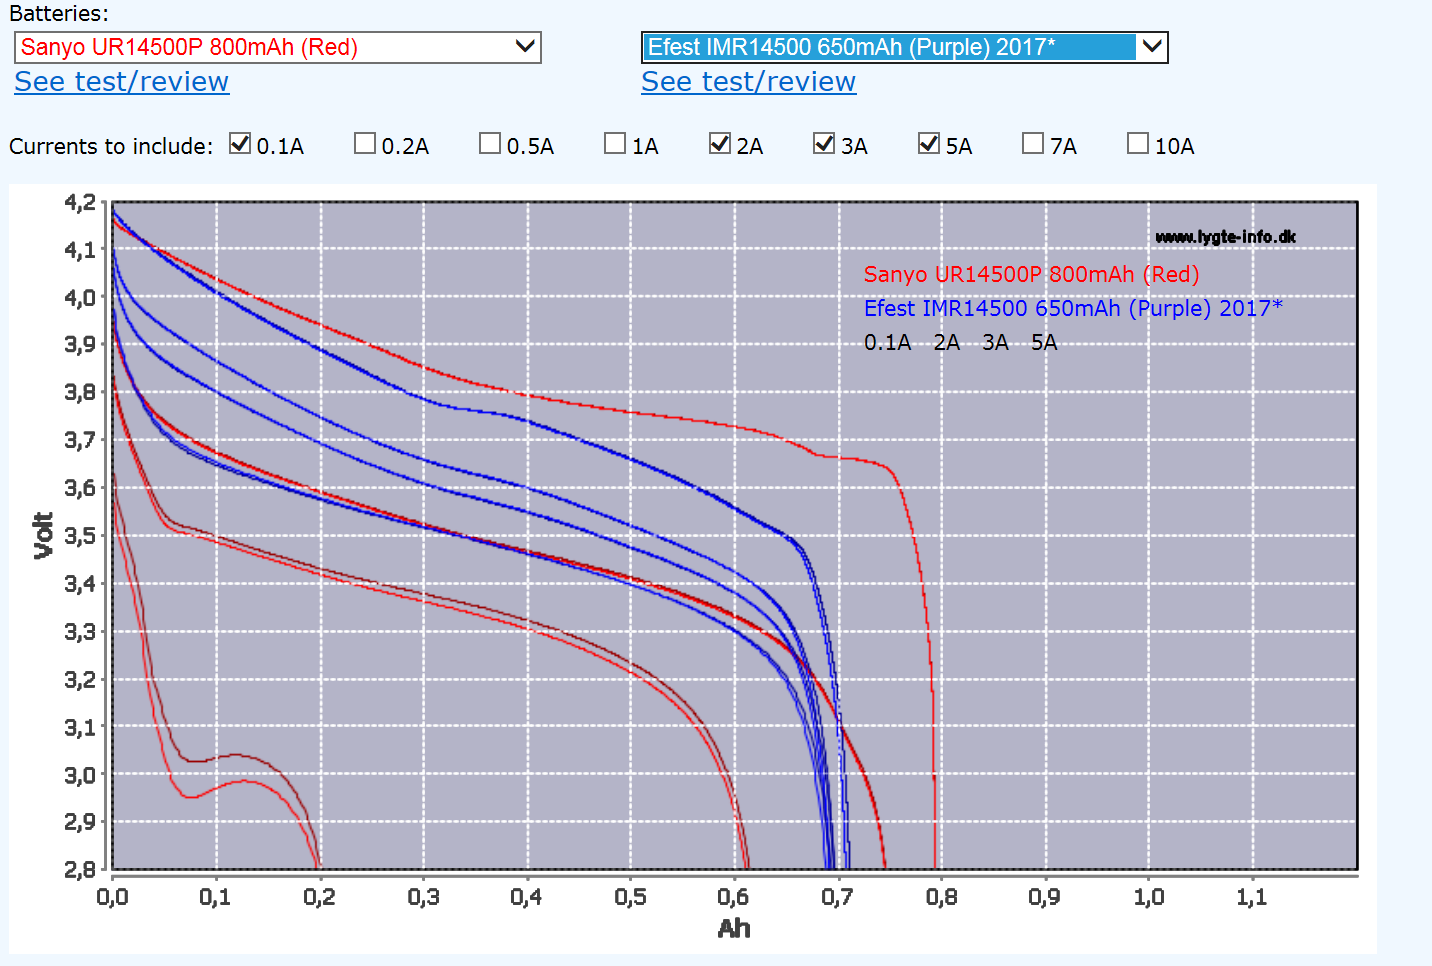Uncheck the 5A current checkbox
This screenshot has width=1432, height=966.
pos(929,144)
